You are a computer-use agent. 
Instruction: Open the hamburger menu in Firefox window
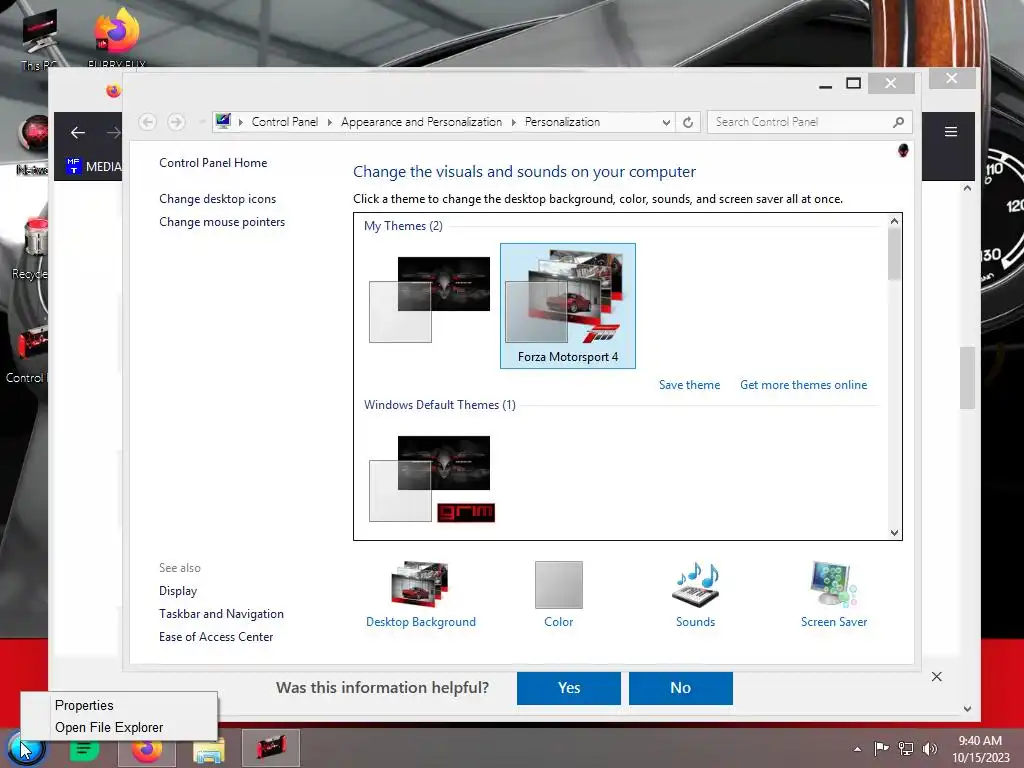(x=951, y=131)
